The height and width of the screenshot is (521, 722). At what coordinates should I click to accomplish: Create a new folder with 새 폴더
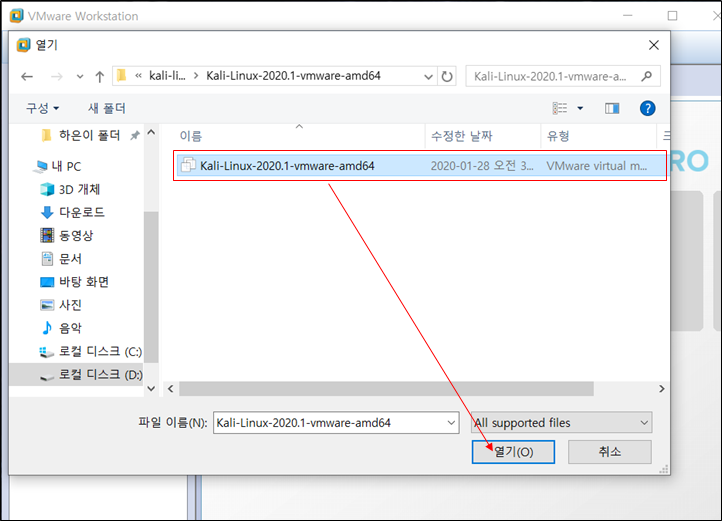[x=107, y=109]
